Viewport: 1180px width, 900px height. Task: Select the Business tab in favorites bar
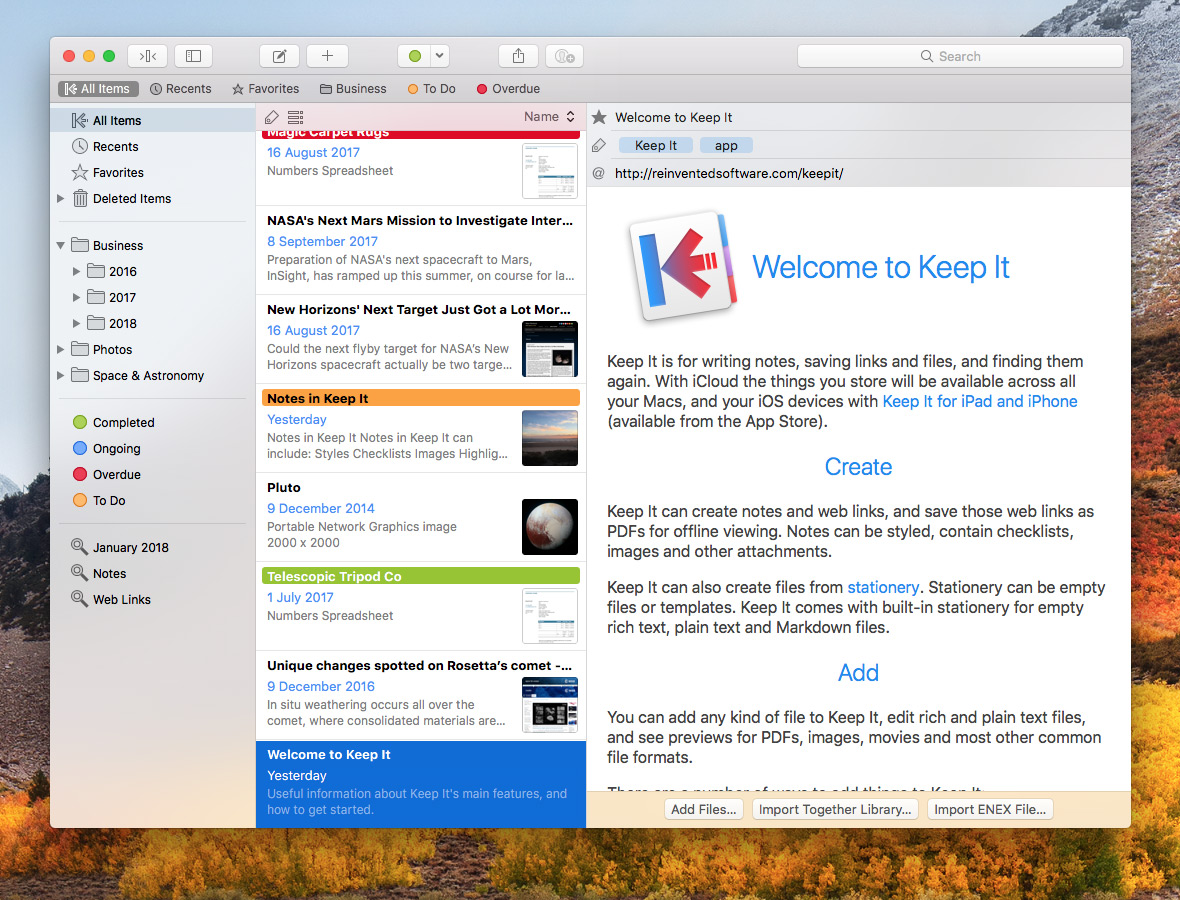(353, 89)
